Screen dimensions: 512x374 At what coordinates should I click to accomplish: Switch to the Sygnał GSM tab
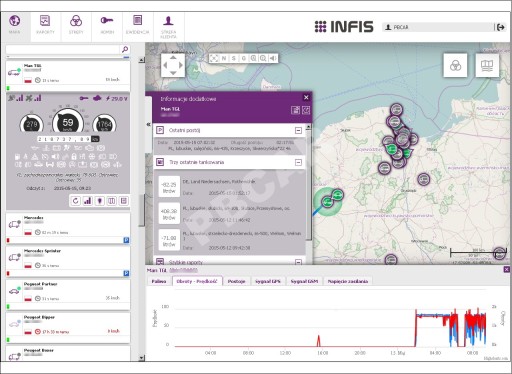[x=304, y=281]
